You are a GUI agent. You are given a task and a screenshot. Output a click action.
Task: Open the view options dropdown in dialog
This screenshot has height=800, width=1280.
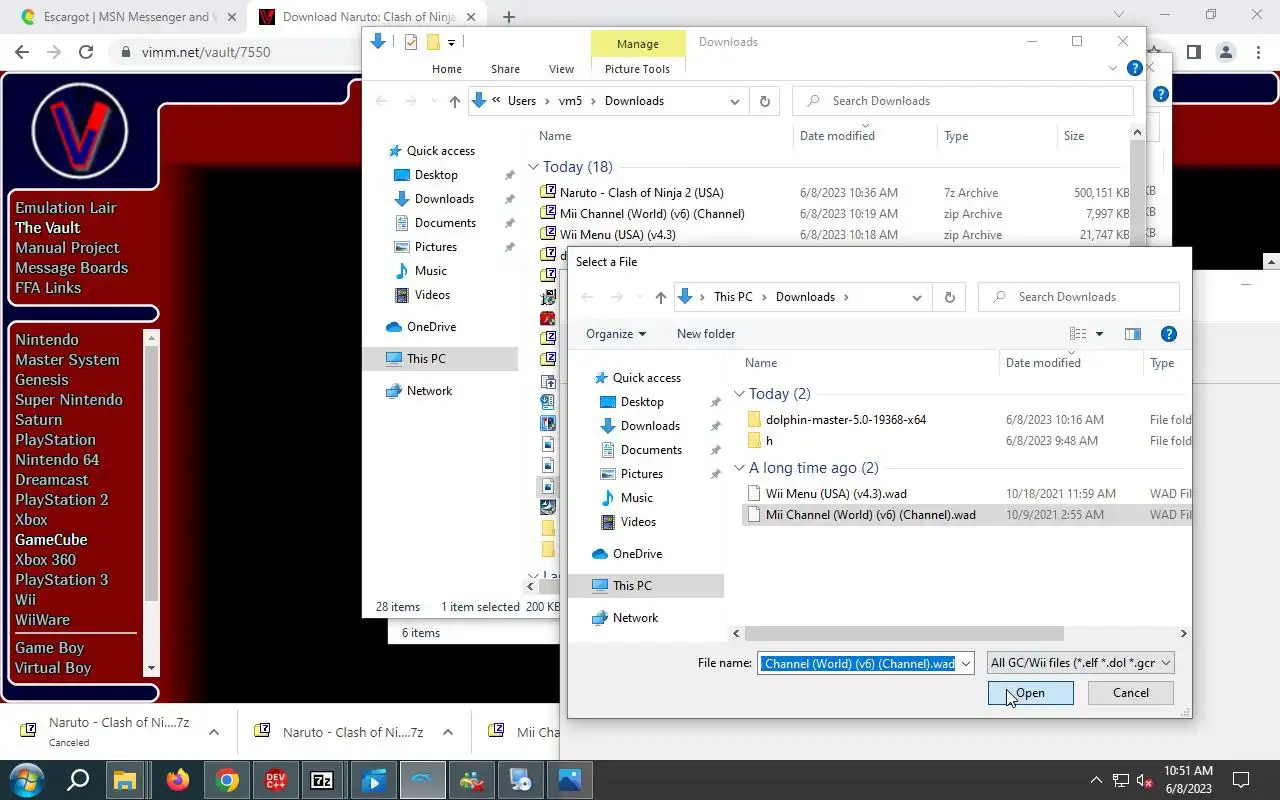coord(1099,334)
